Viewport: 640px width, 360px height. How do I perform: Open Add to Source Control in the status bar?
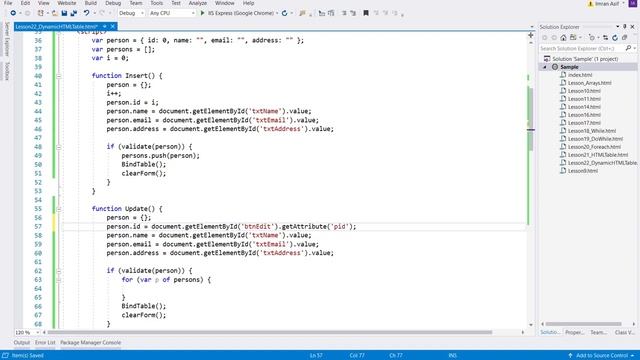click(602, 356)
